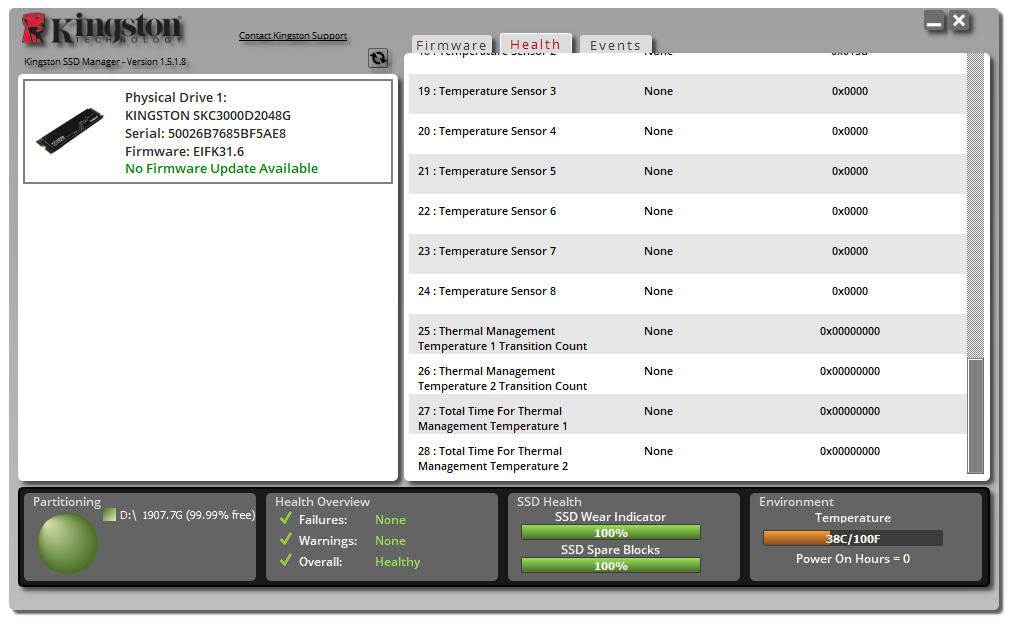Click 'No Firmware Update Available' text
This screenshot has height=627, width=1015.
[x=221, y=168]
